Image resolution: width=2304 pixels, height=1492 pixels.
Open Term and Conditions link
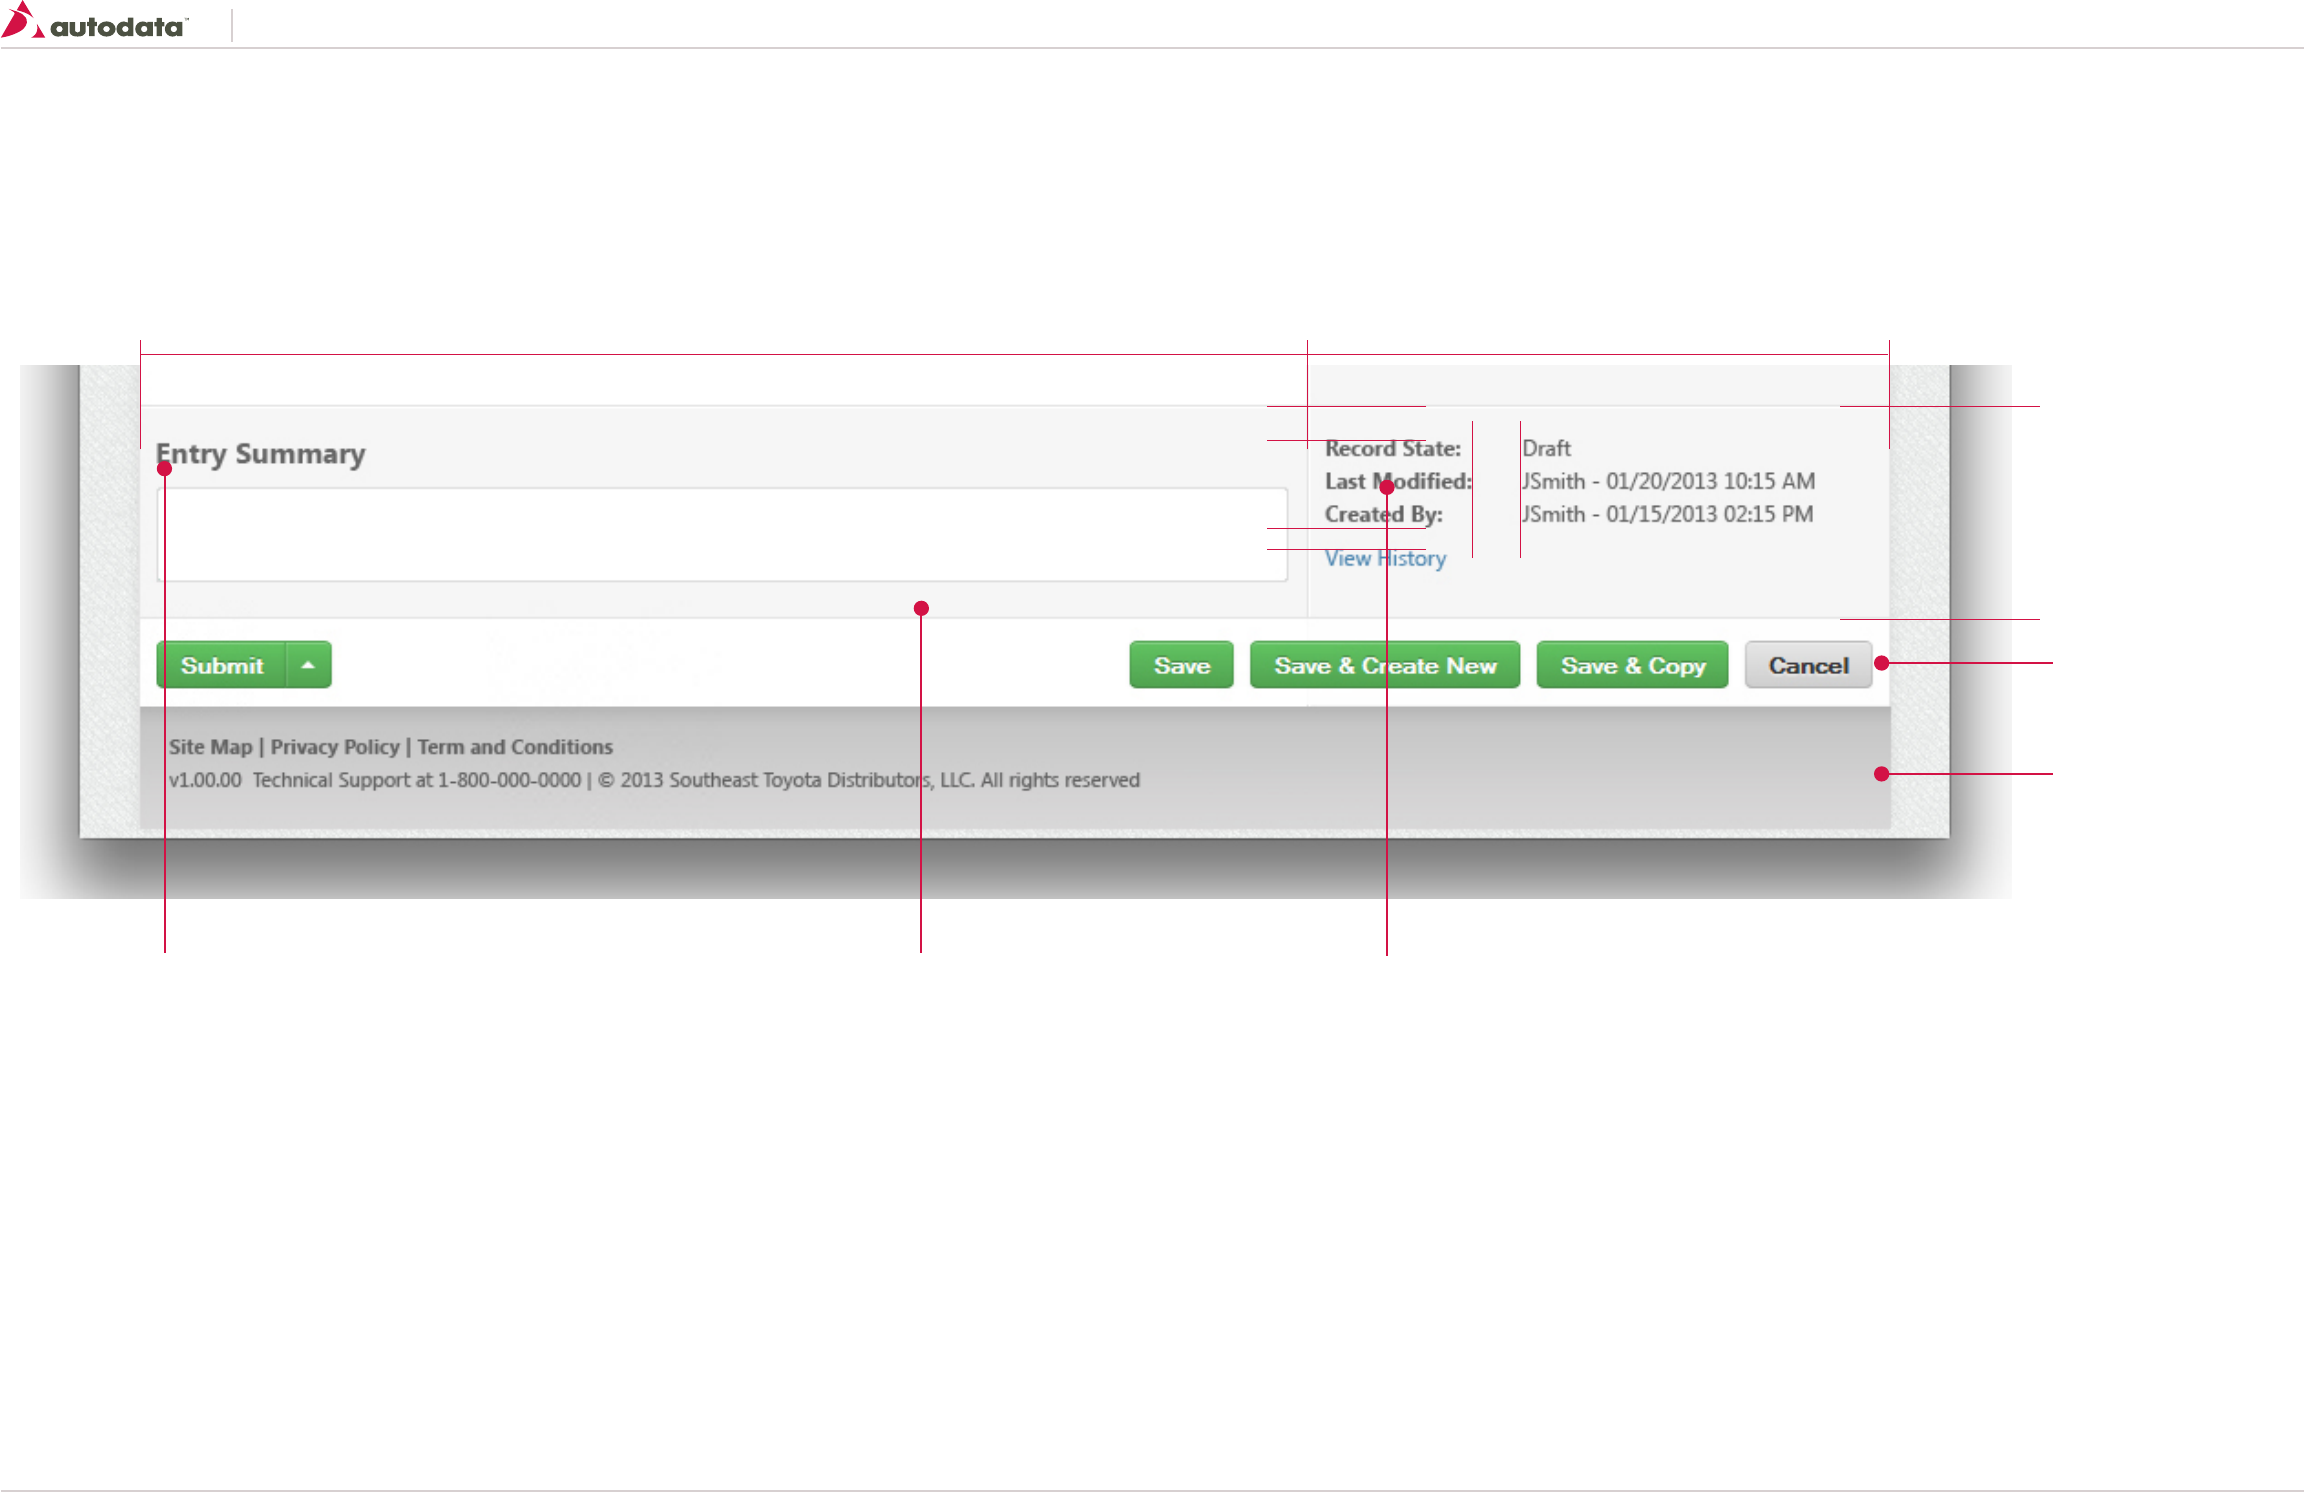click(x=514, y=747)
